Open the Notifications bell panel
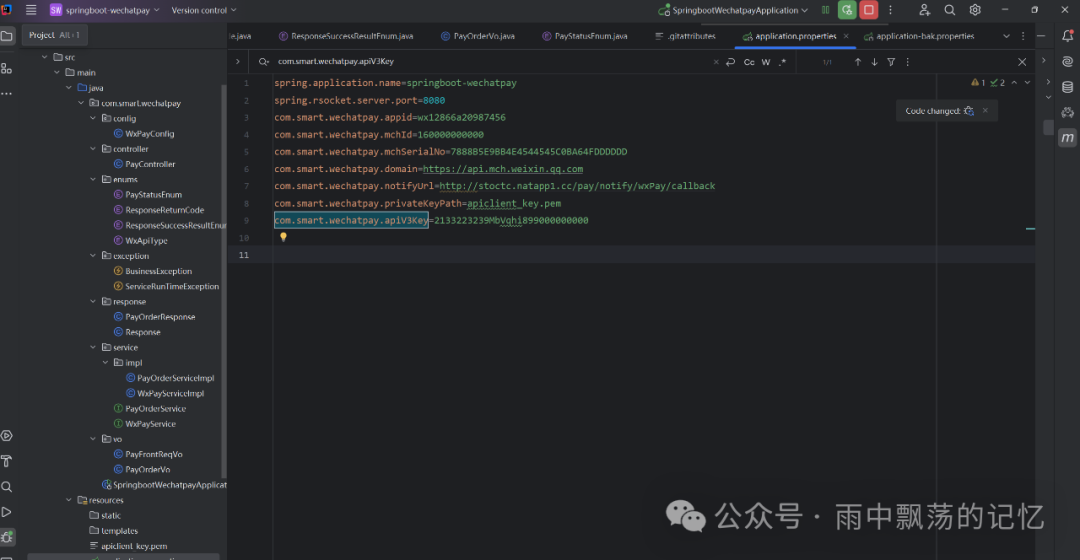 [1067, 36]
